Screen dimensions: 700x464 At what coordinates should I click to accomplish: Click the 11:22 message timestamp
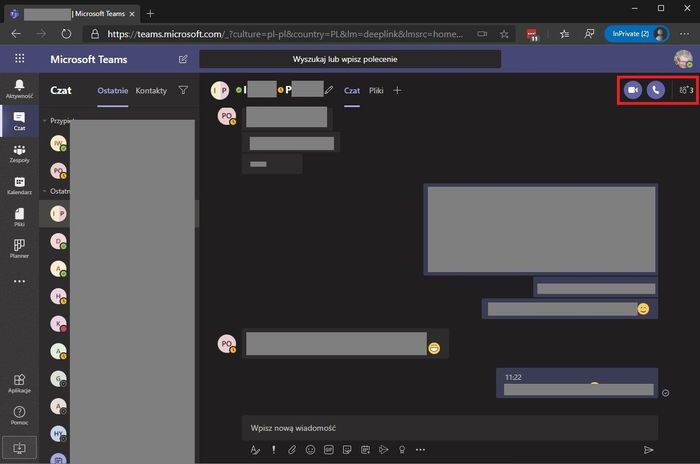click(x=513, y=377)
